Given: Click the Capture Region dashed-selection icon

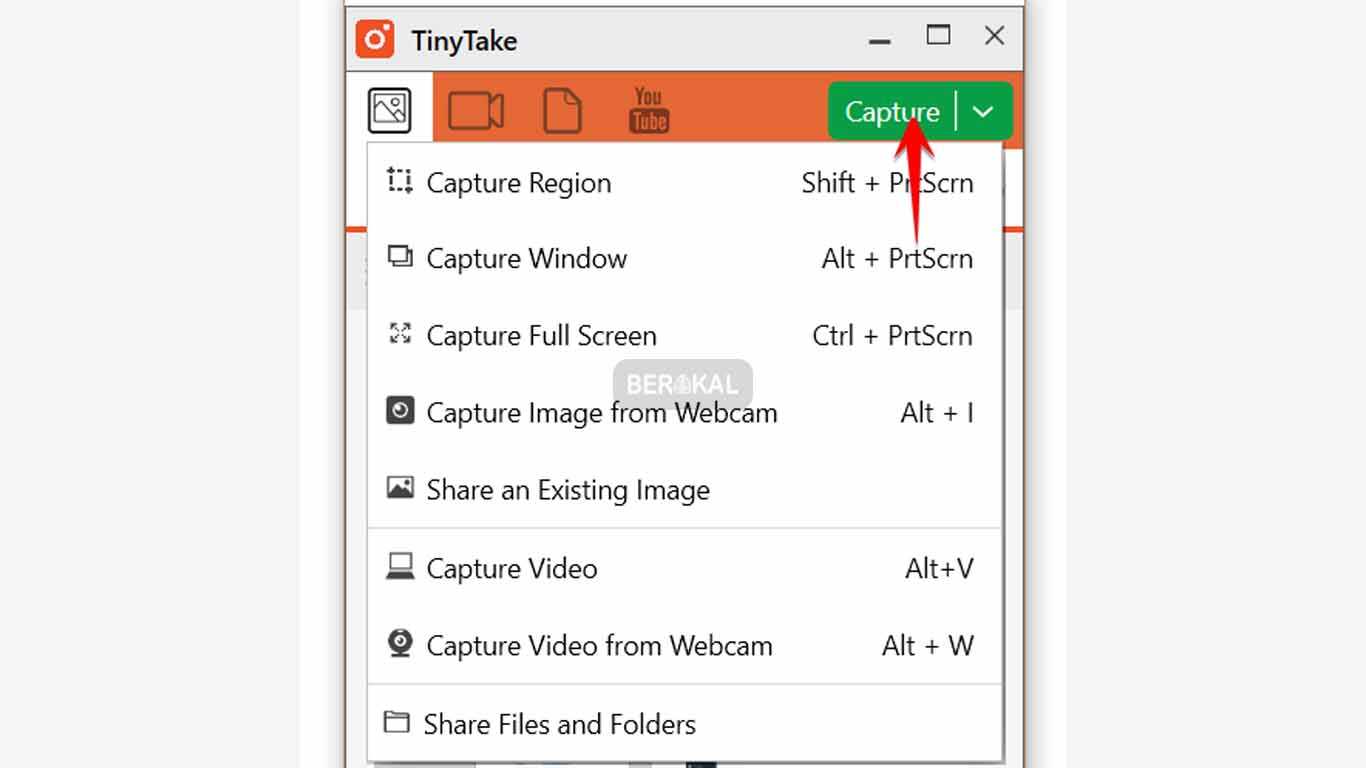Looking at the screenshot, I should [x=399, y=182].
